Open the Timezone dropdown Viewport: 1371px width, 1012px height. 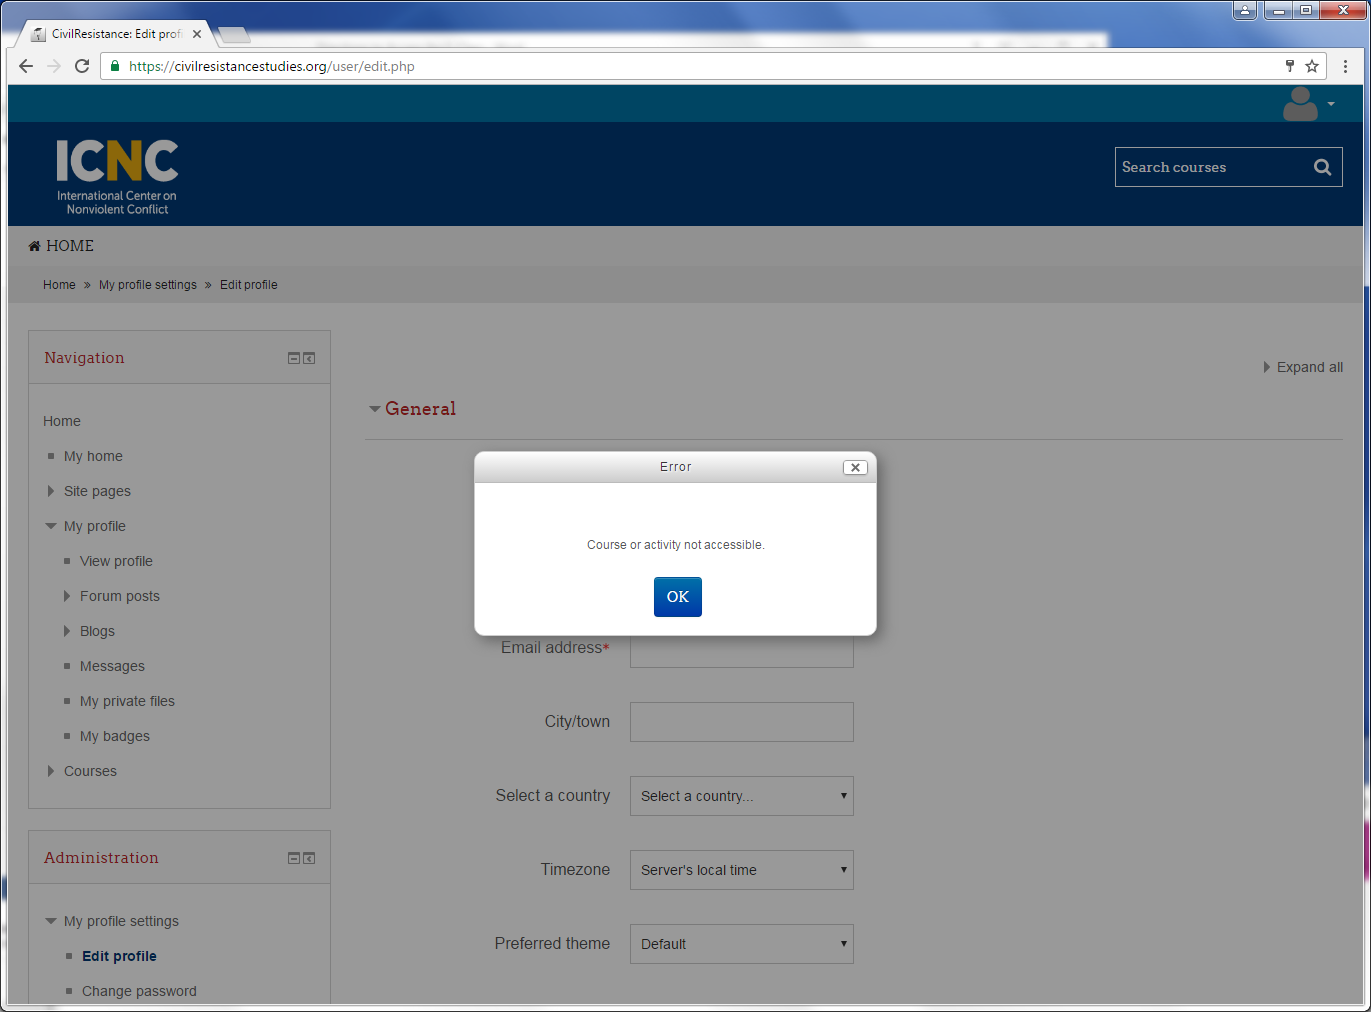[741, 870]
